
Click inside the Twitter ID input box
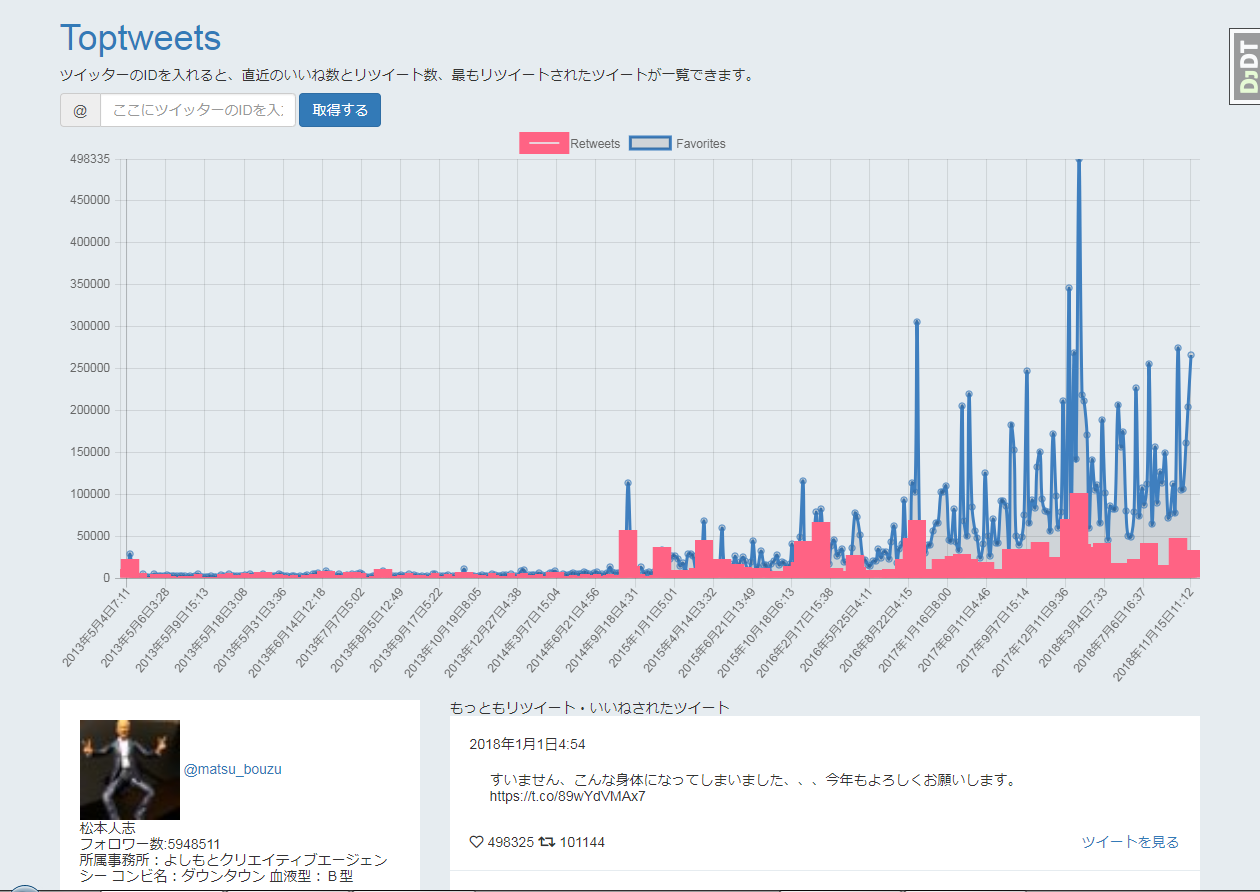coord(196,111)
